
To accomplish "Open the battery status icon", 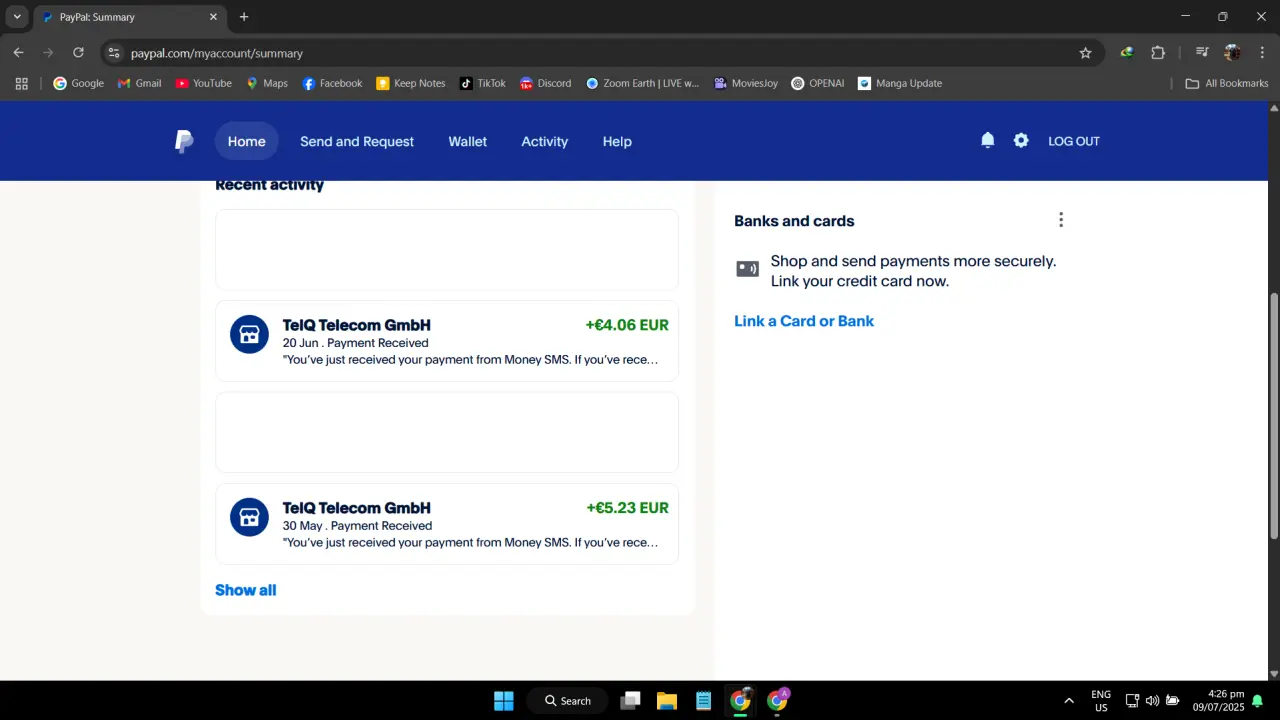I will tap(1173, 701).
